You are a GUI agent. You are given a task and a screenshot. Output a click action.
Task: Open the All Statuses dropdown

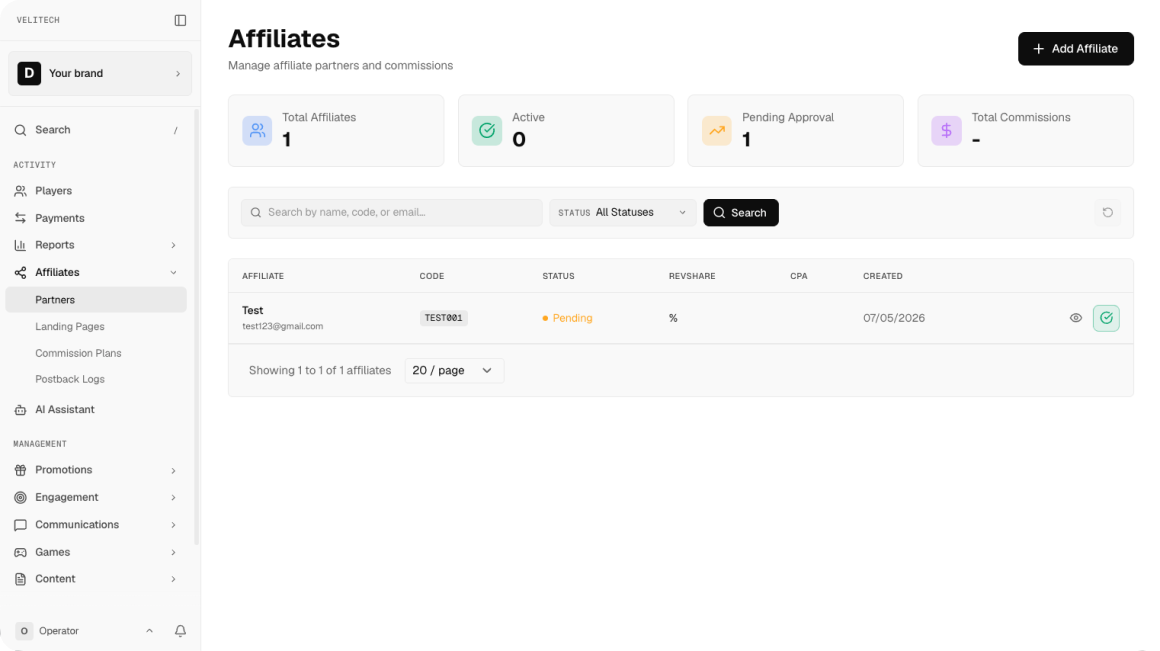[622, 212]
